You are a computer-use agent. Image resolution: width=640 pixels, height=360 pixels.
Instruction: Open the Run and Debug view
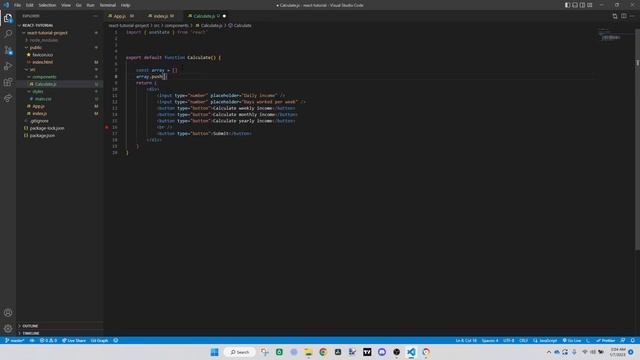tap(8, 66)
